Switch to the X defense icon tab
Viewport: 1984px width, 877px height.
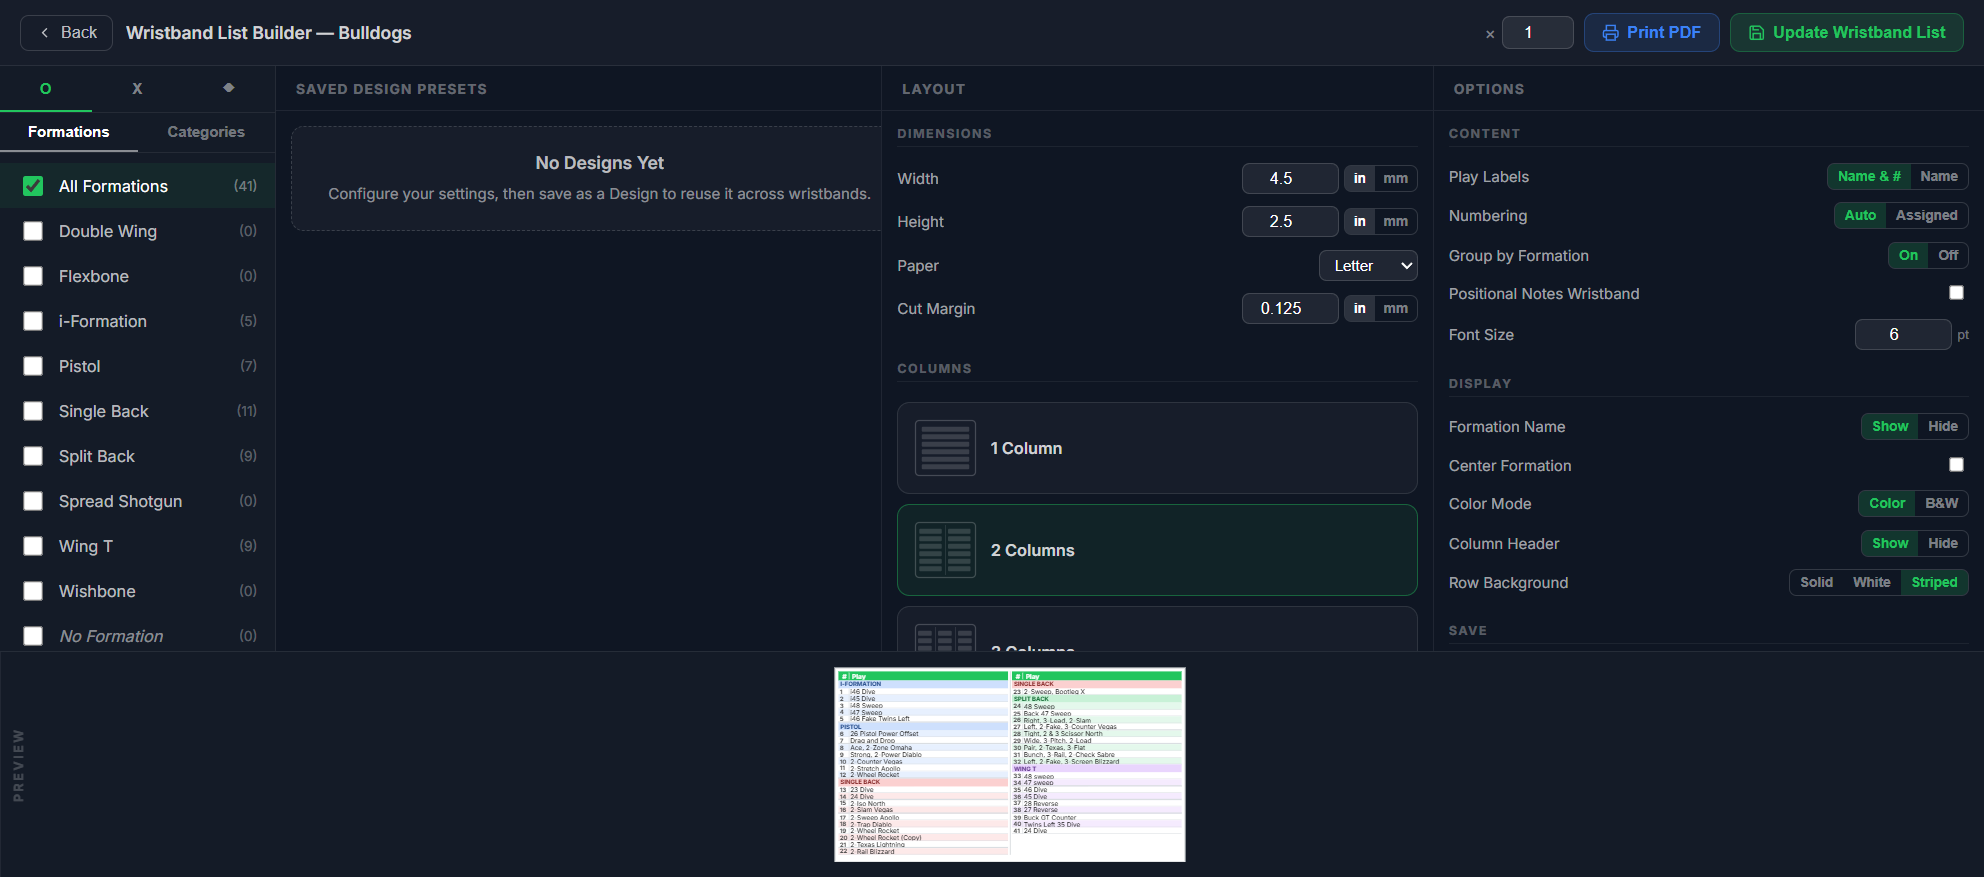137,89
